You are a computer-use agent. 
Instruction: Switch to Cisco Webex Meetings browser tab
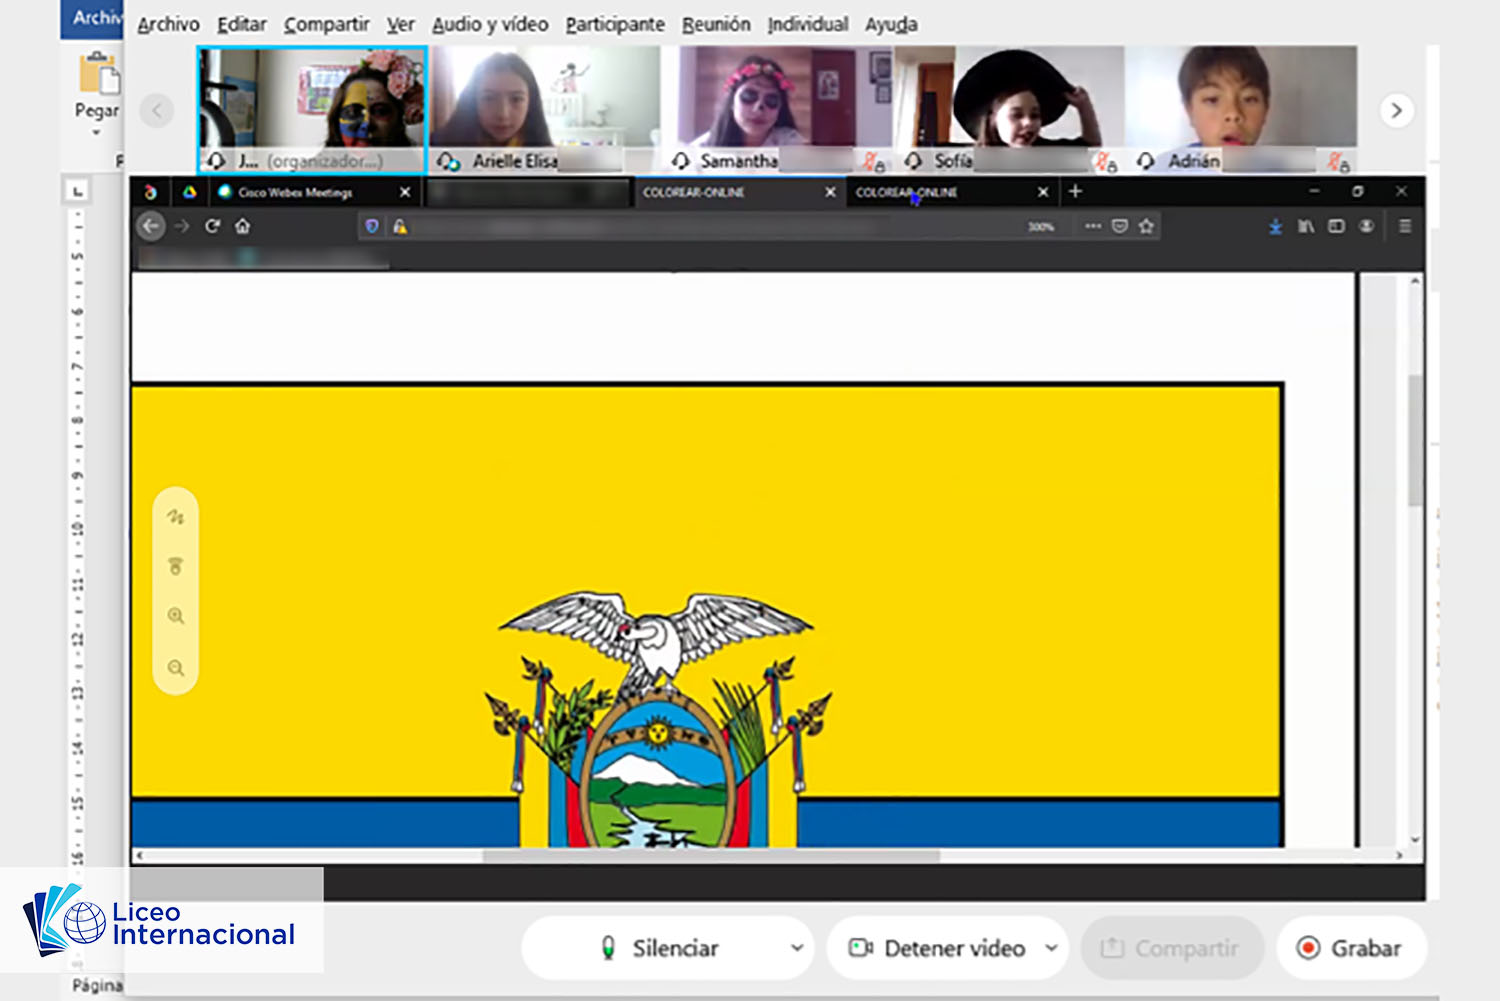[295, 192]
